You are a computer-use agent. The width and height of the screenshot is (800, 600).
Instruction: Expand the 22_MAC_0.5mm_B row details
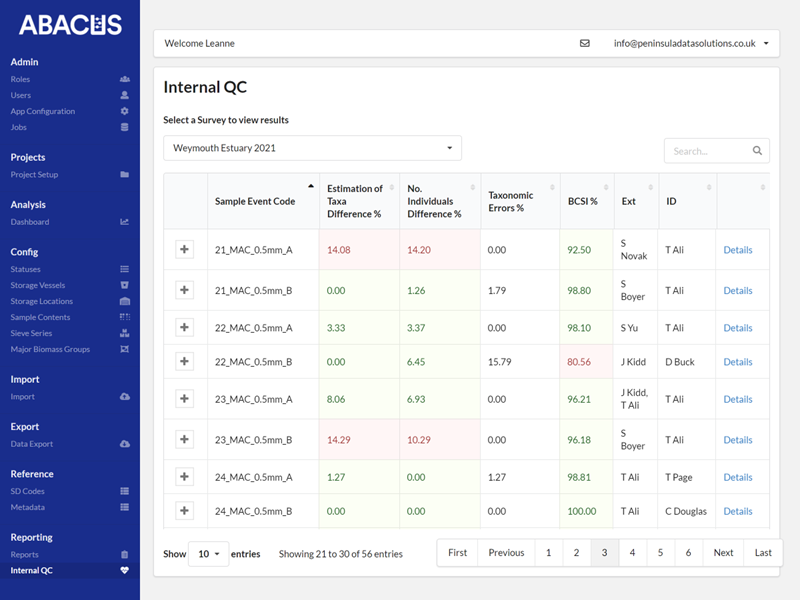[x=184, y=362]
